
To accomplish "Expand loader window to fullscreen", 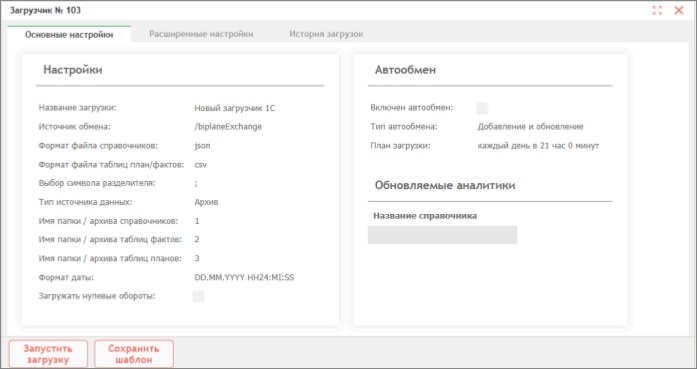I will (x=657, y=11).
